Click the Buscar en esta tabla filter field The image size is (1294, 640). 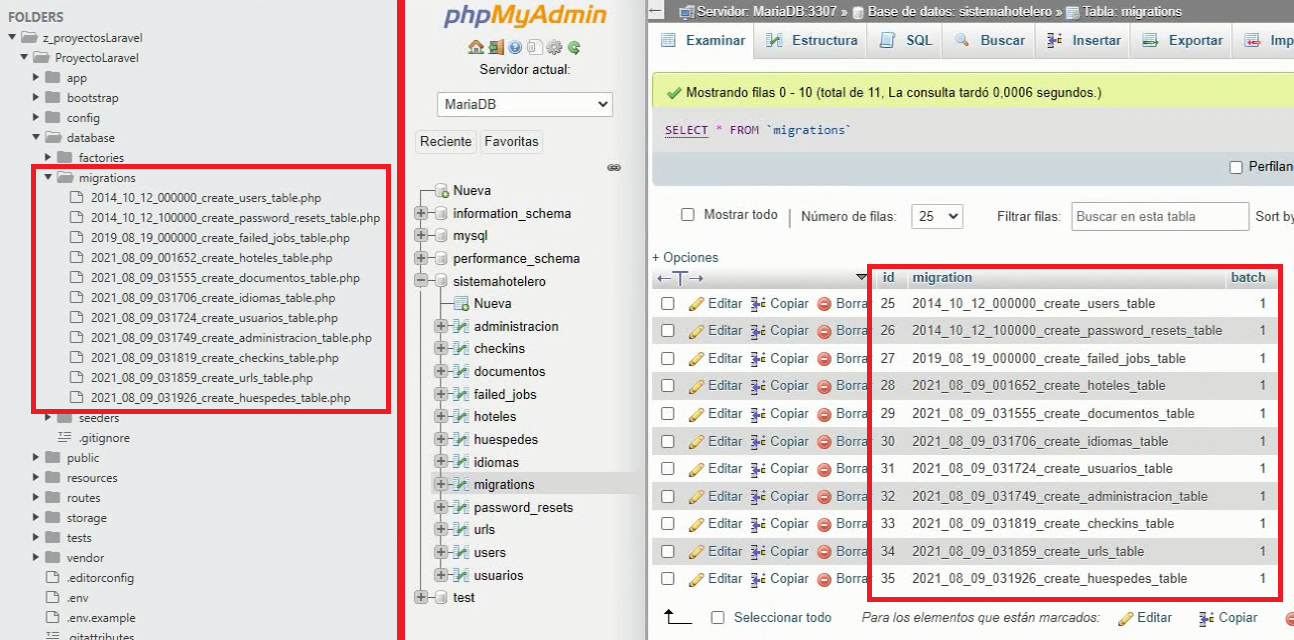point(1159,216)
